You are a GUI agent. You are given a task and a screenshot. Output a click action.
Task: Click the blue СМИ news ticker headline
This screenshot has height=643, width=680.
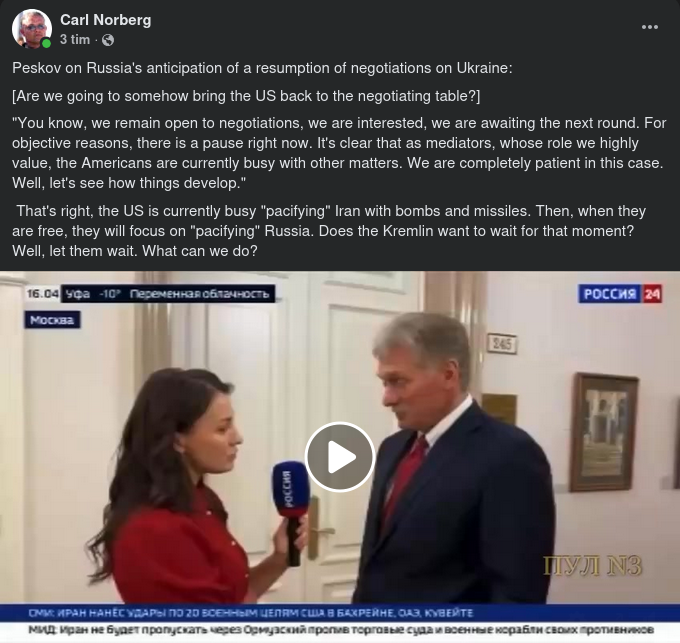click(251, 613)
